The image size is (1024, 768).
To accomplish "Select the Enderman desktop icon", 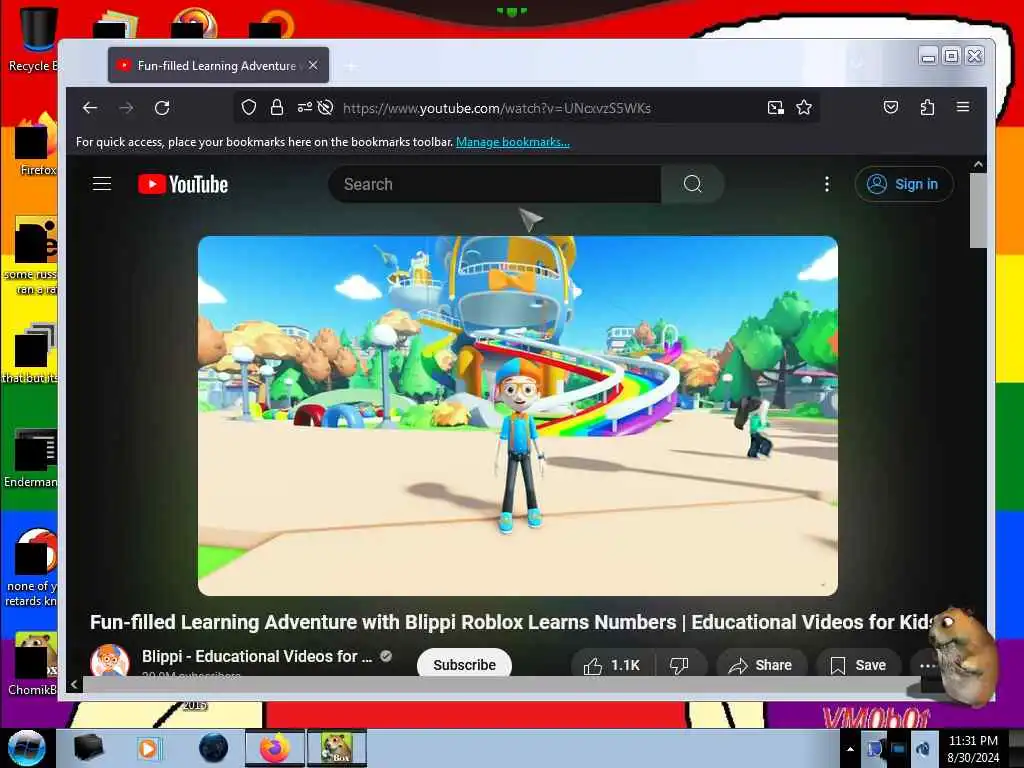I will (x=33, y=458).
